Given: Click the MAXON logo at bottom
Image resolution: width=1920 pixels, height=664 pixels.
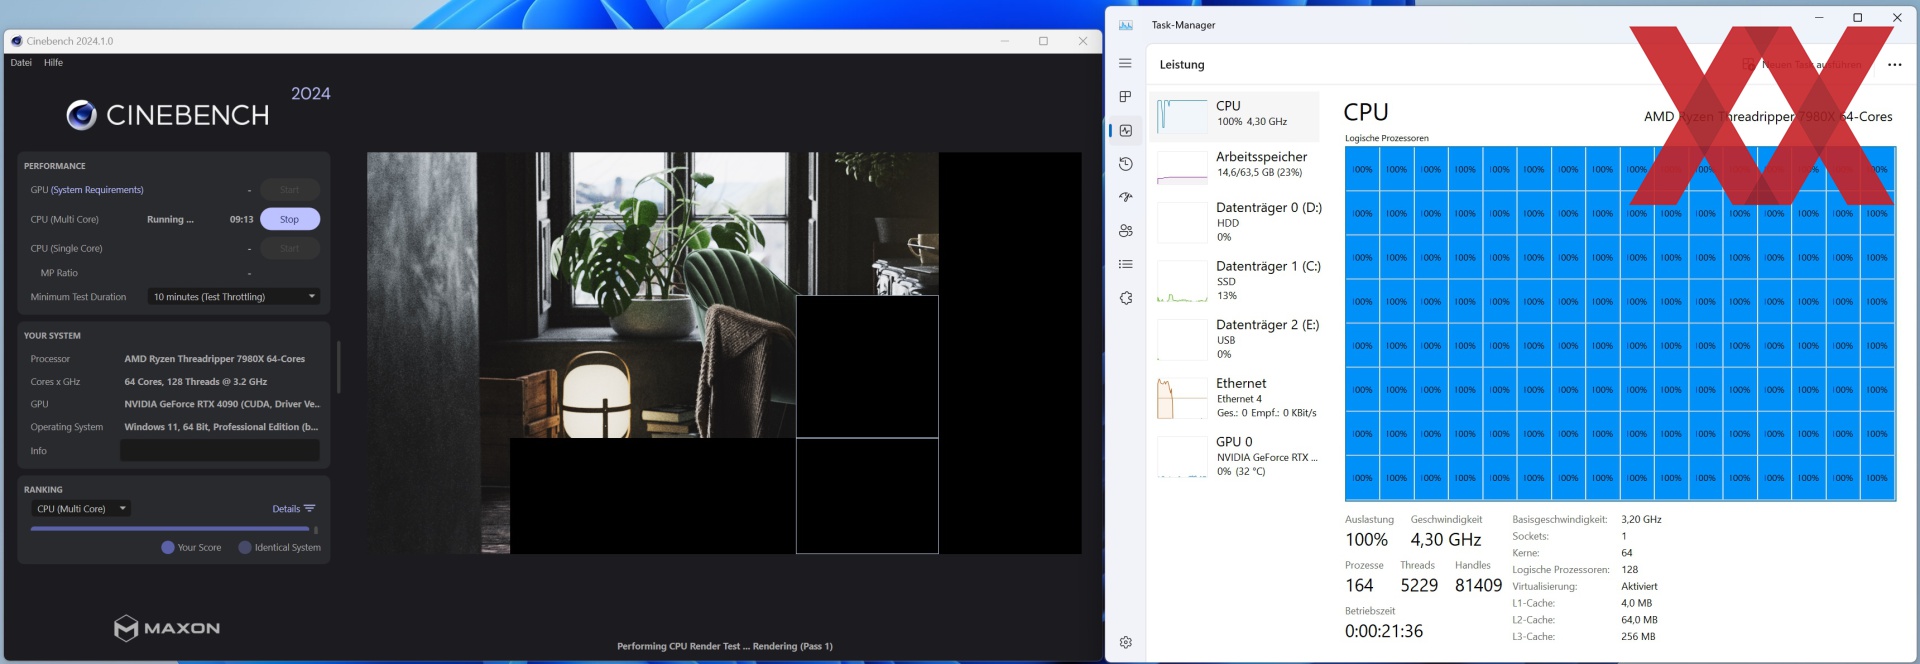Looking at the screenshot, I should click(167, 628).
